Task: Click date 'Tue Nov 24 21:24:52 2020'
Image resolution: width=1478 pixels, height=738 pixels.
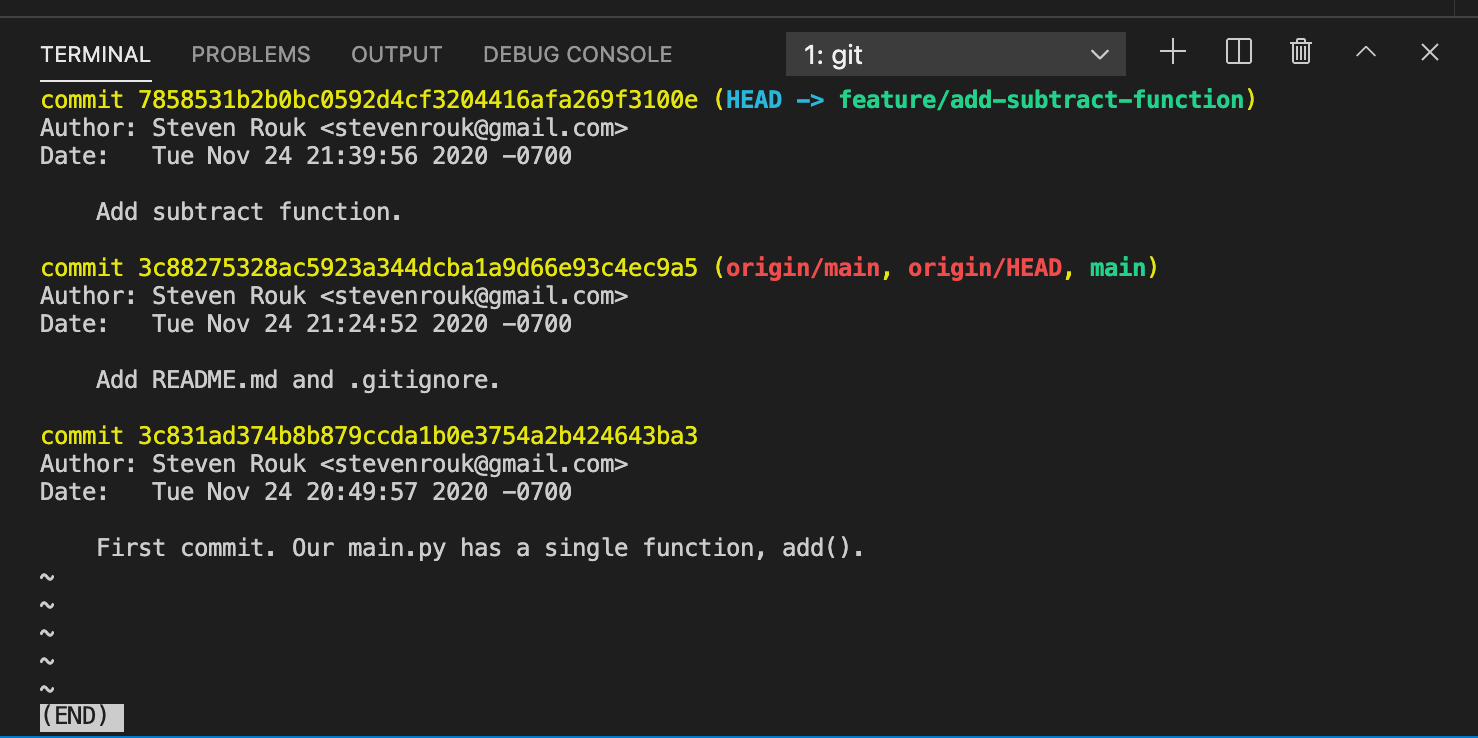Action: 320,324
